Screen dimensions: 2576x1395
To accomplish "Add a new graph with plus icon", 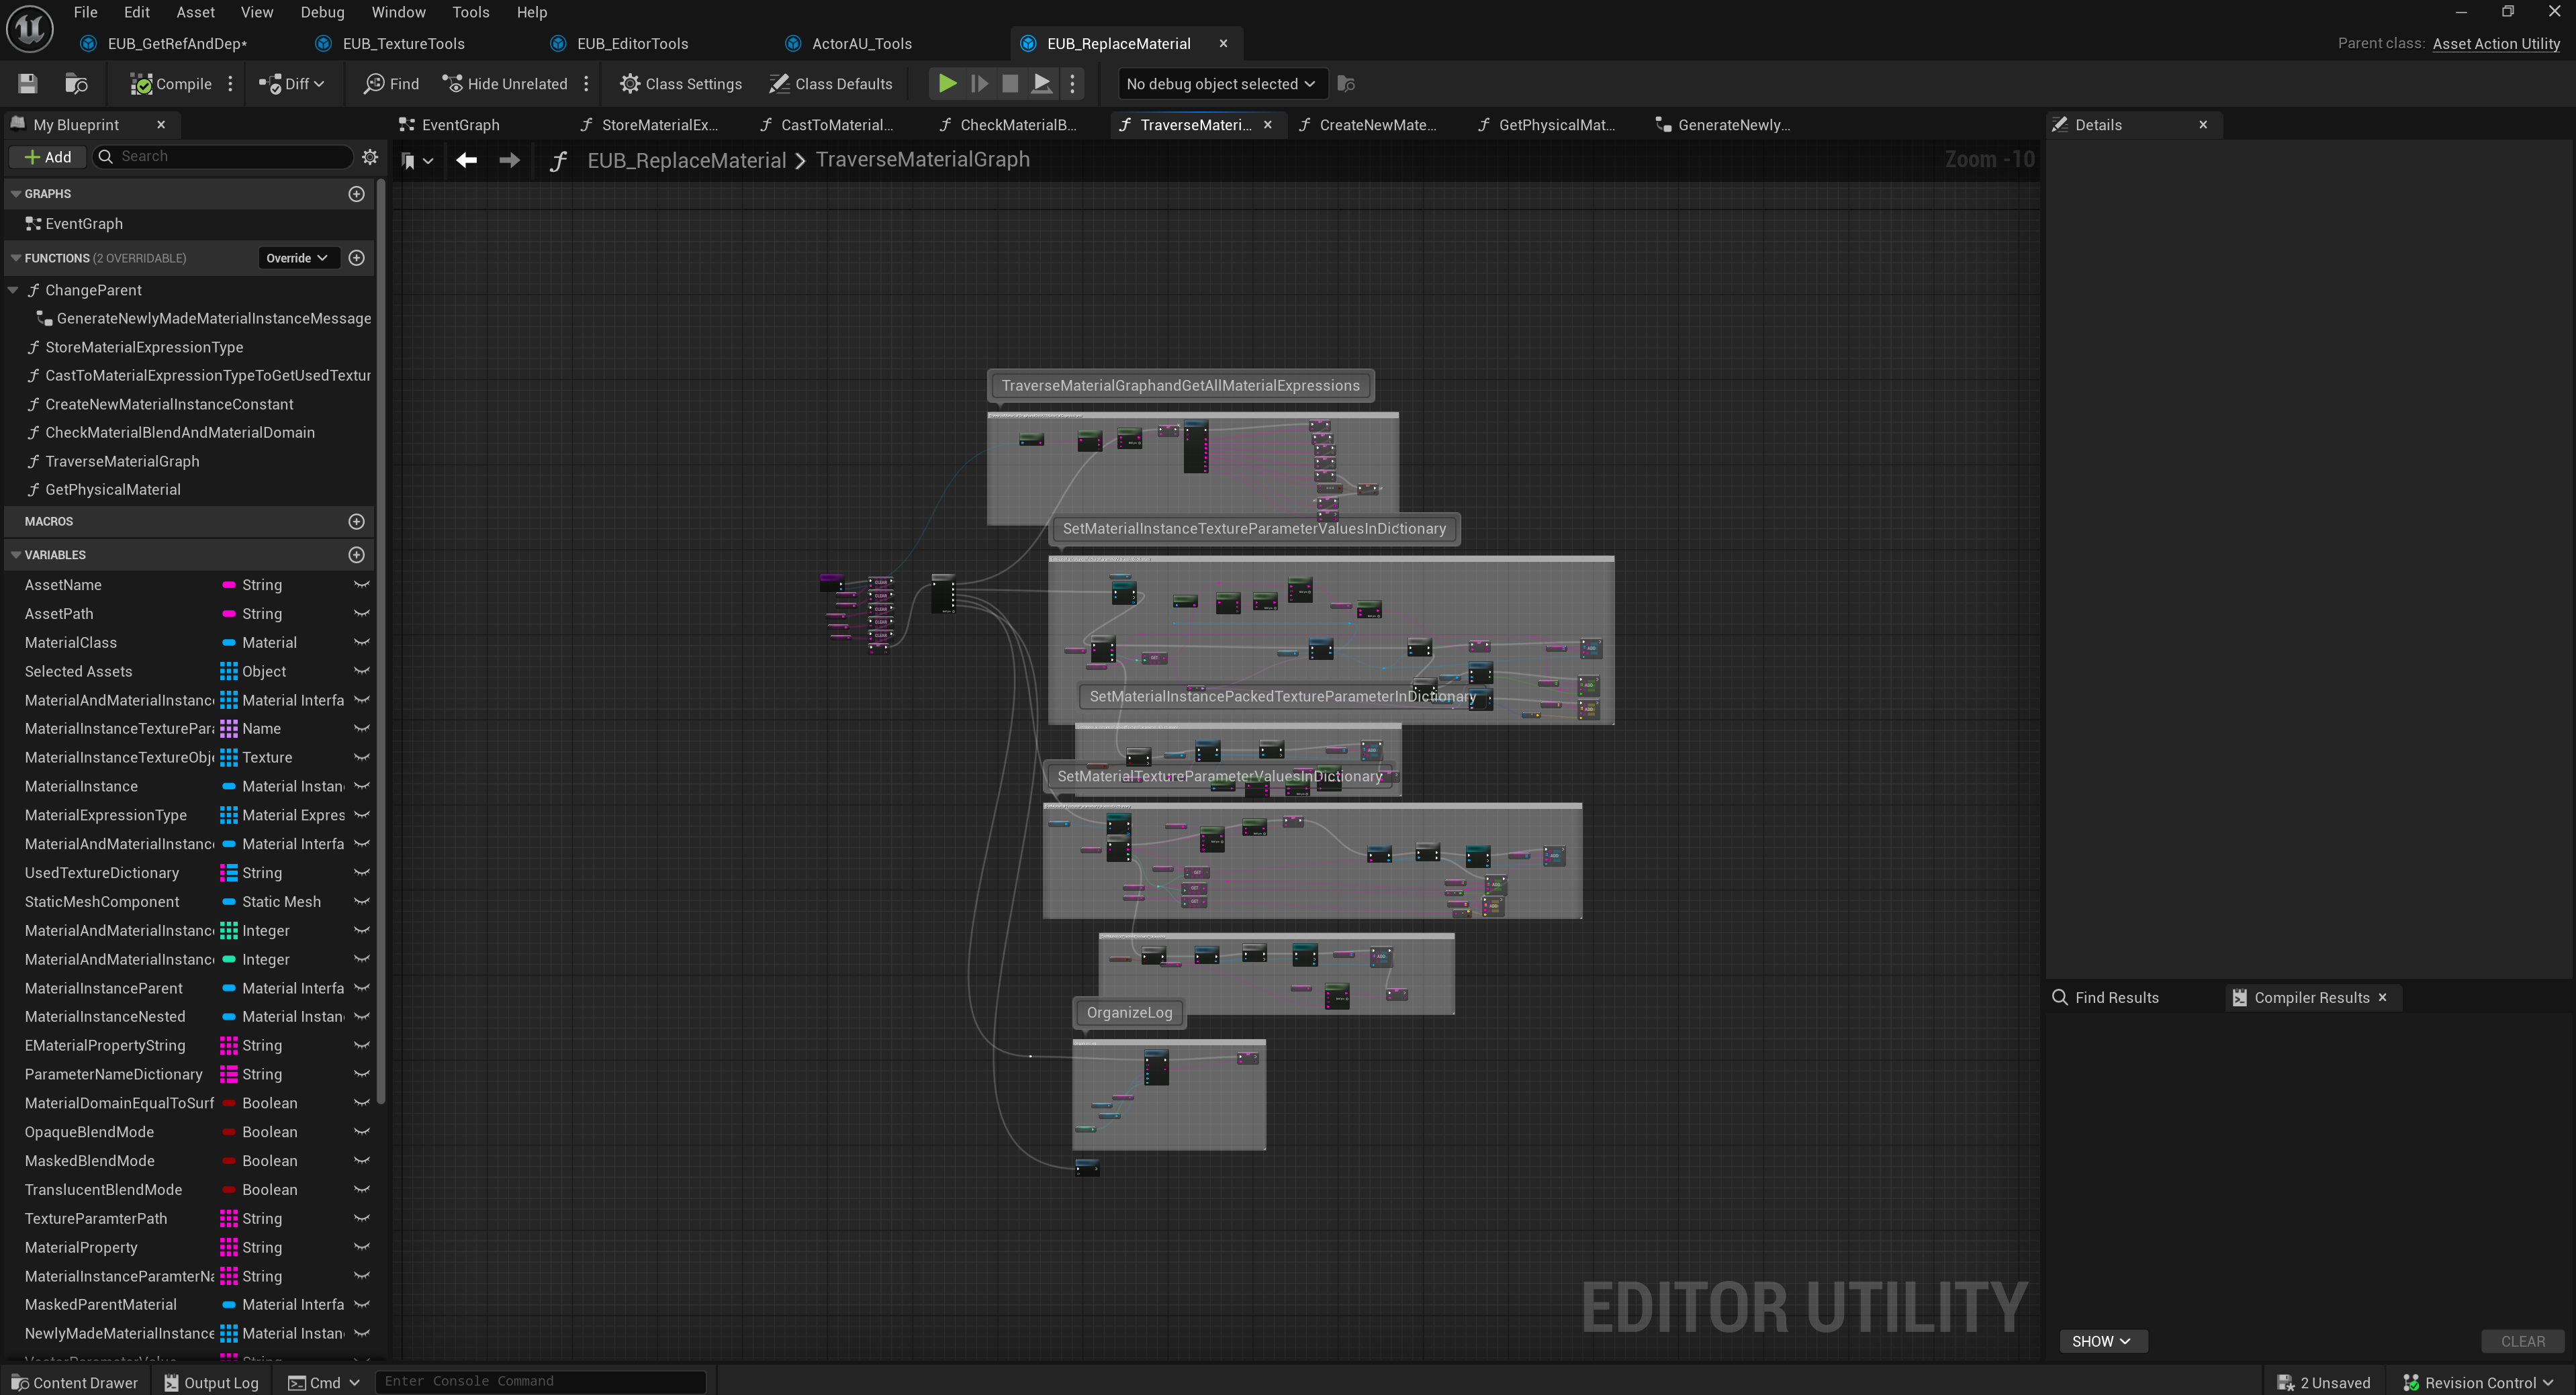I will pos(356,194).
